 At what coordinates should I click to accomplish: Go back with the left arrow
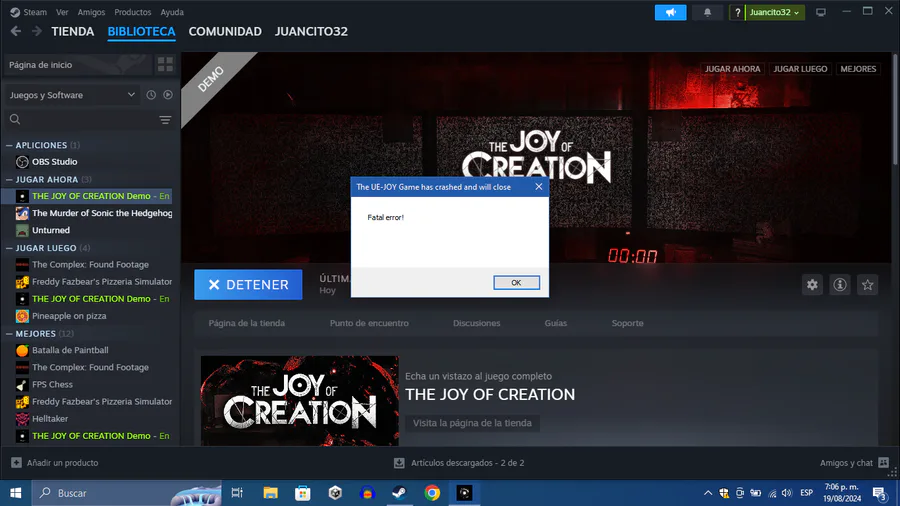click(x=16, y=32)
